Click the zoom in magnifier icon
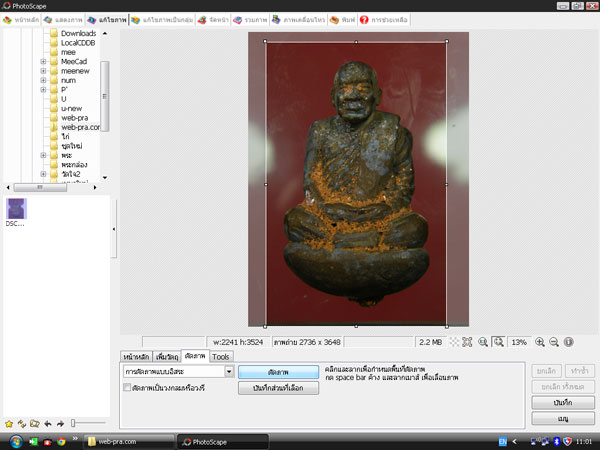The width and height of the screenshot is (600, 450). click(540, 342)
